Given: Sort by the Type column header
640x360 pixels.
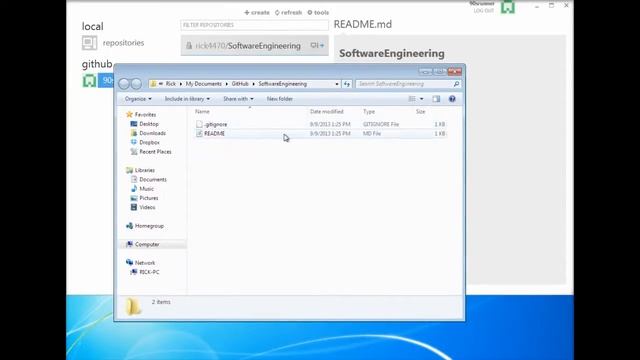Looking at the screenshot, I should pos(369,111).
